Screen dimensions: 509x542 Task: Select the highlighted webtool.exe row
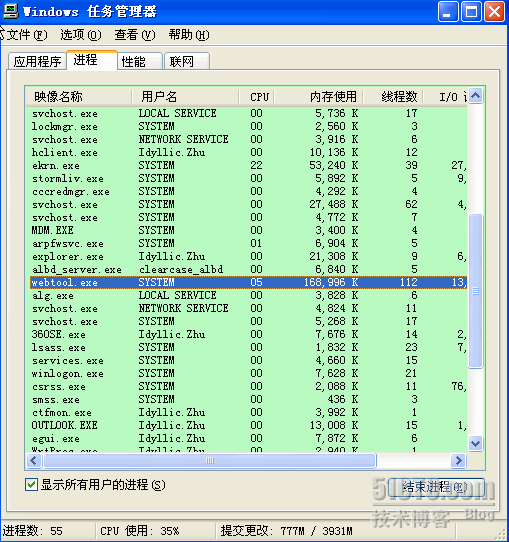[x=248, y=282]
